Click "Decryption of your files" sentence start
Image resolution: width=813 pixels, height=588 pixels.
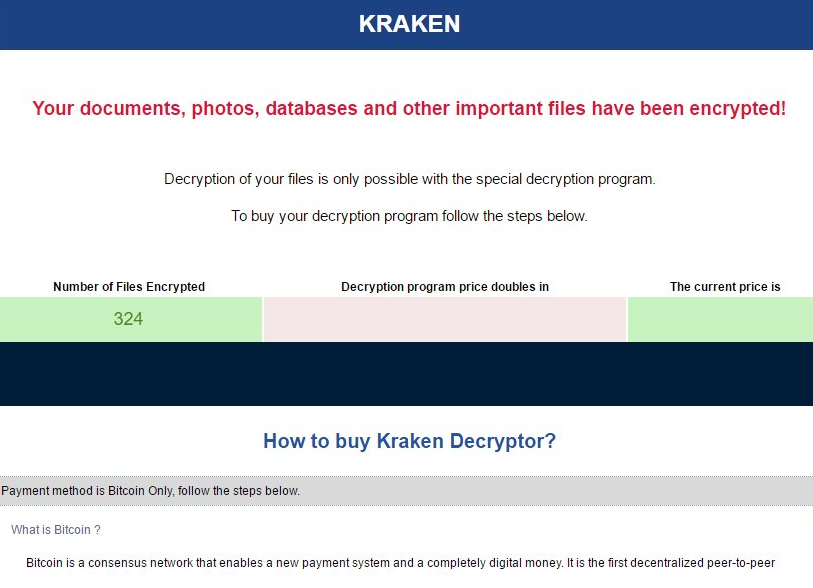[244, 180]
